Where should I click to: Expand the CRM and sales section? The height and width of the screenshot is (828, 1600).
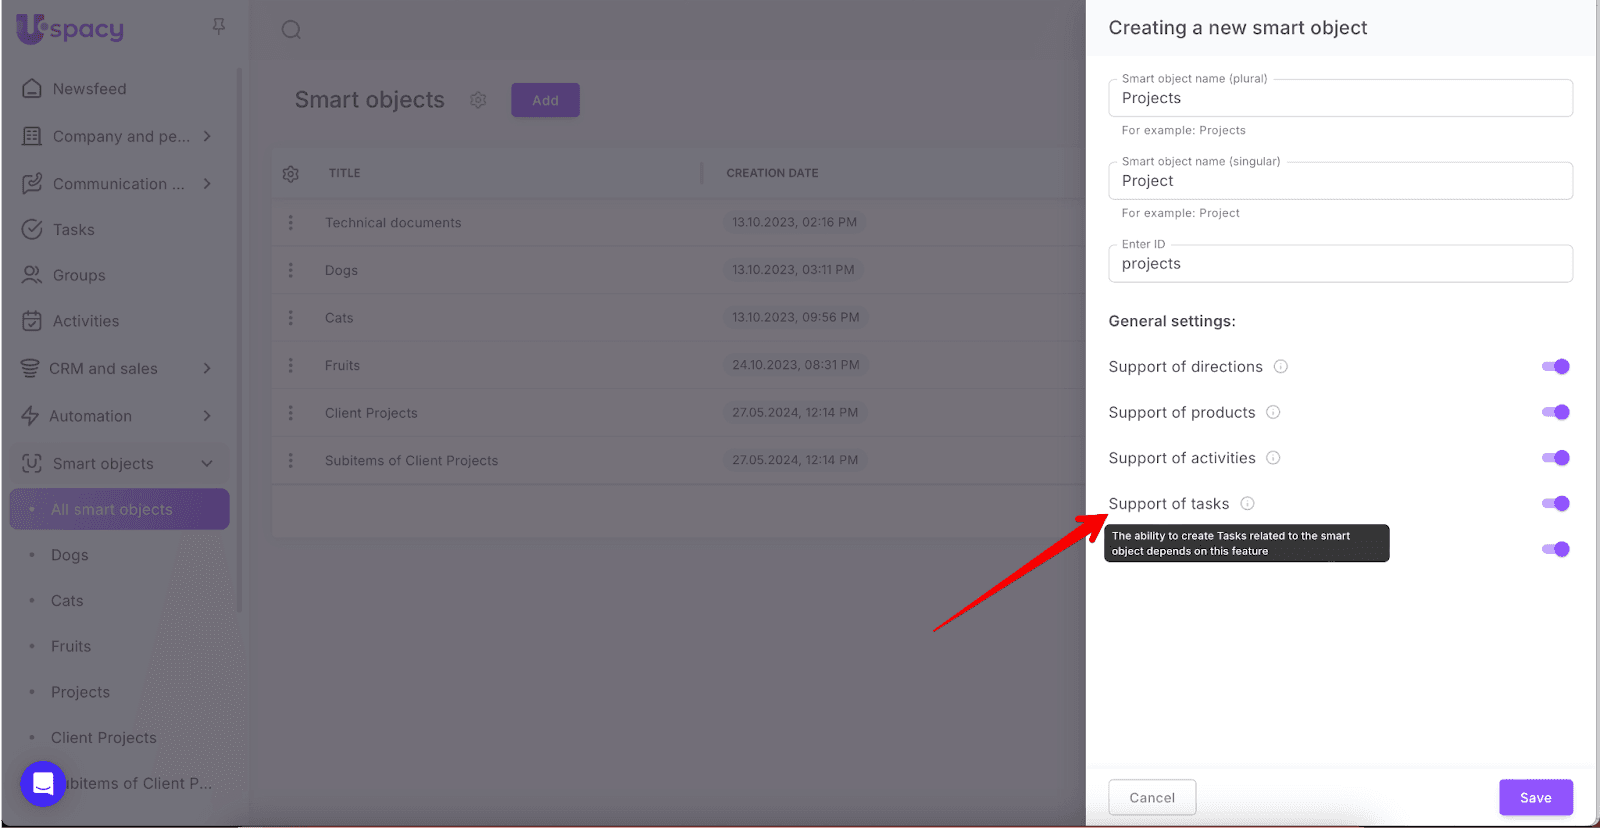(x=207, y=368)
